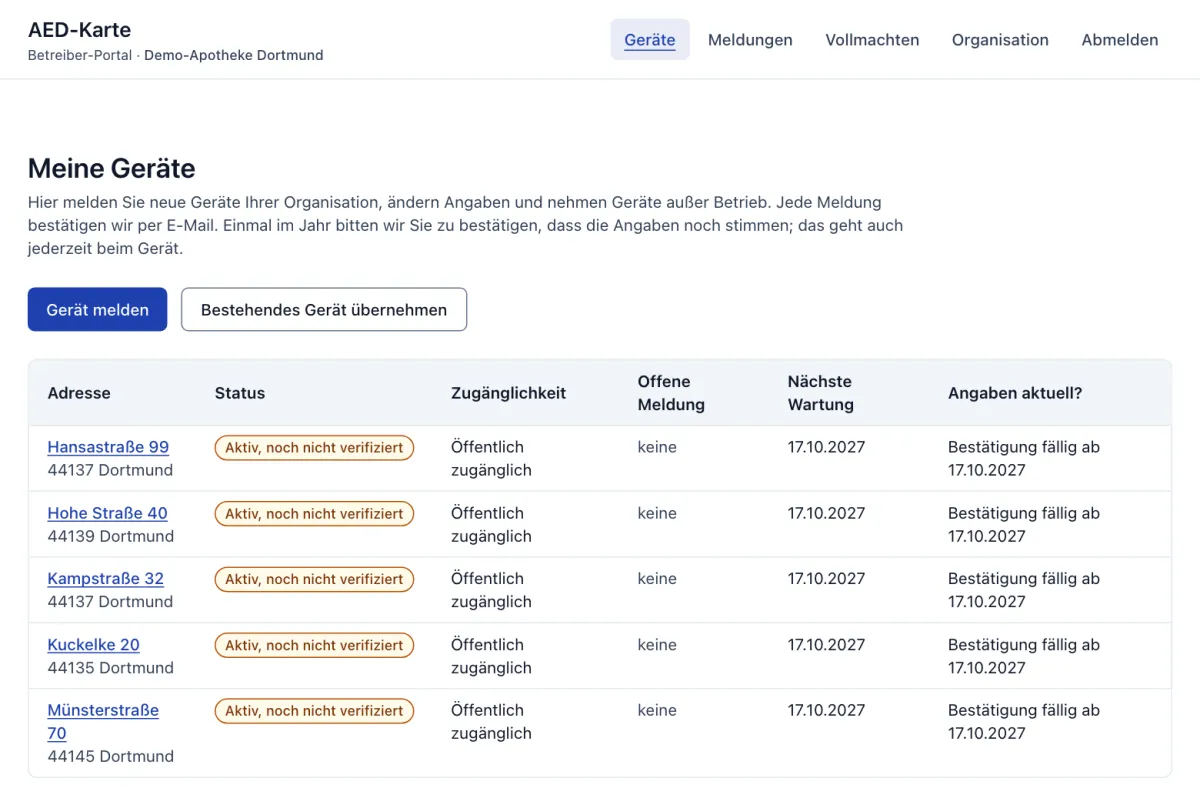Viewport: 1200px width, 808px height.
Task: Click the Demo-Apotheke Dortmund subtitle
Action: click(x=233, y=55)
